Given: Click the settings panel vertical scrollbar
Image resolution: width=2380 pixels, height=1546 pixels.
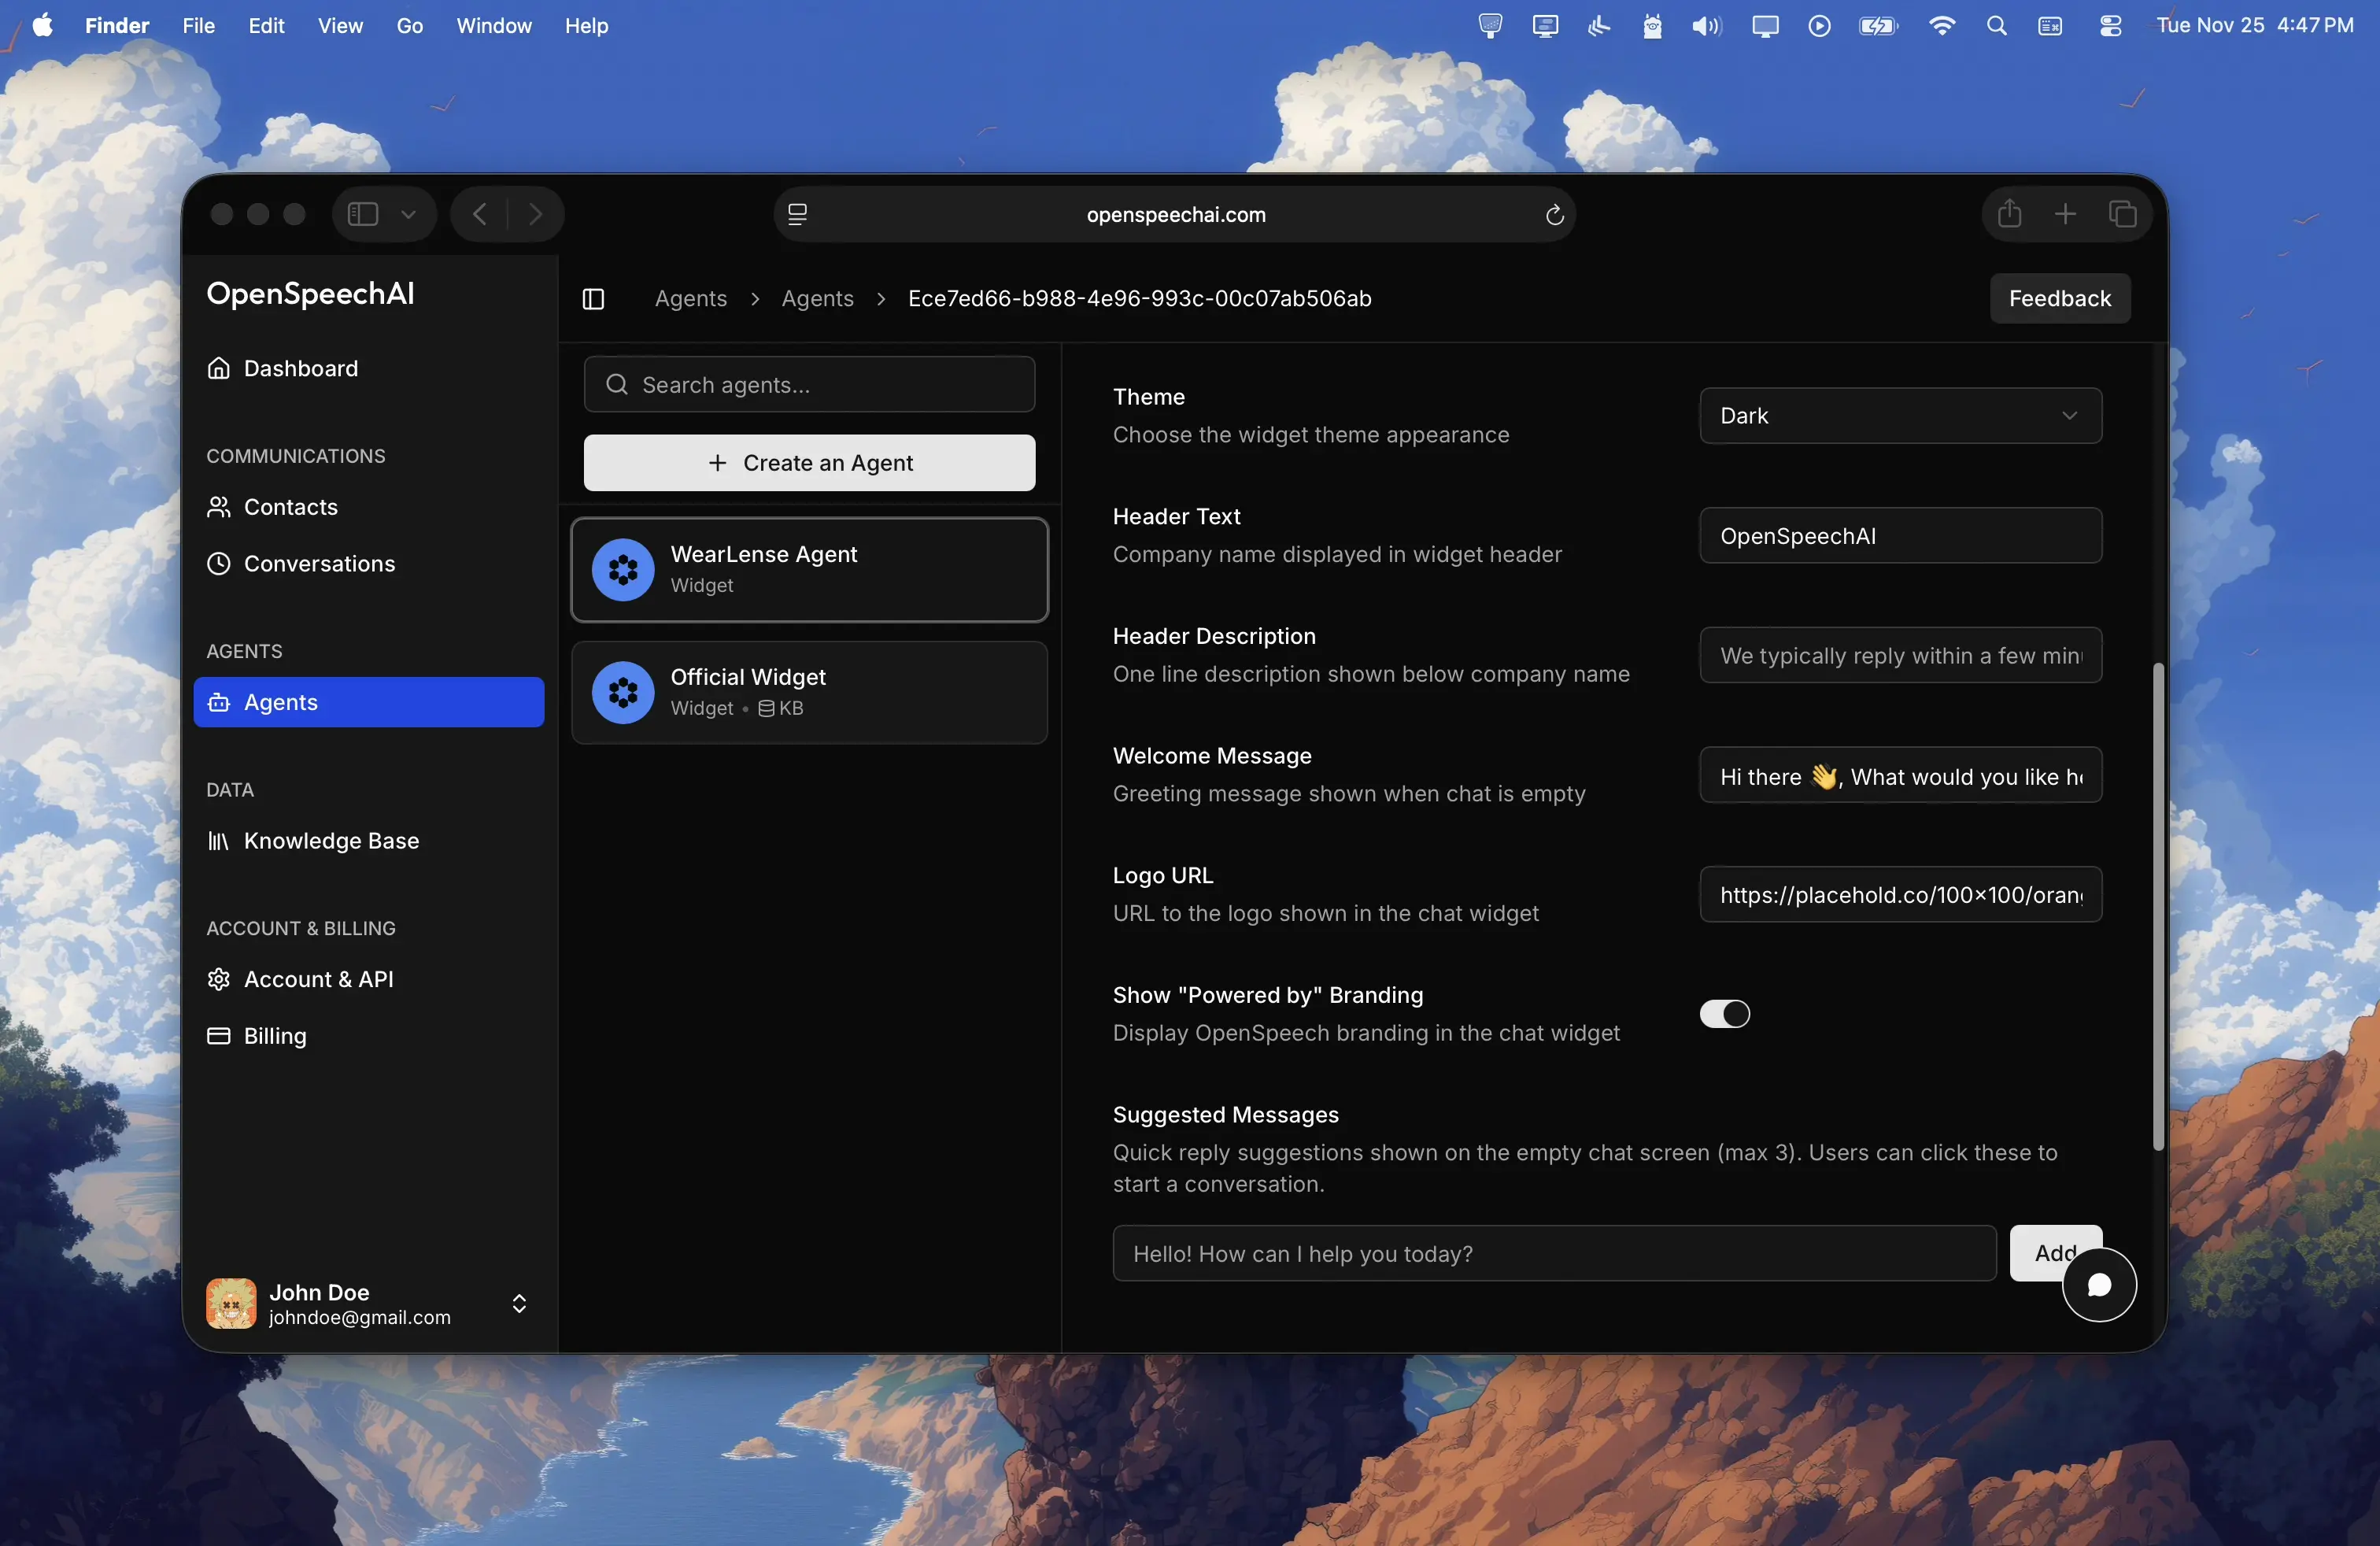Looking at the screenshot, I should point(2157,906).
